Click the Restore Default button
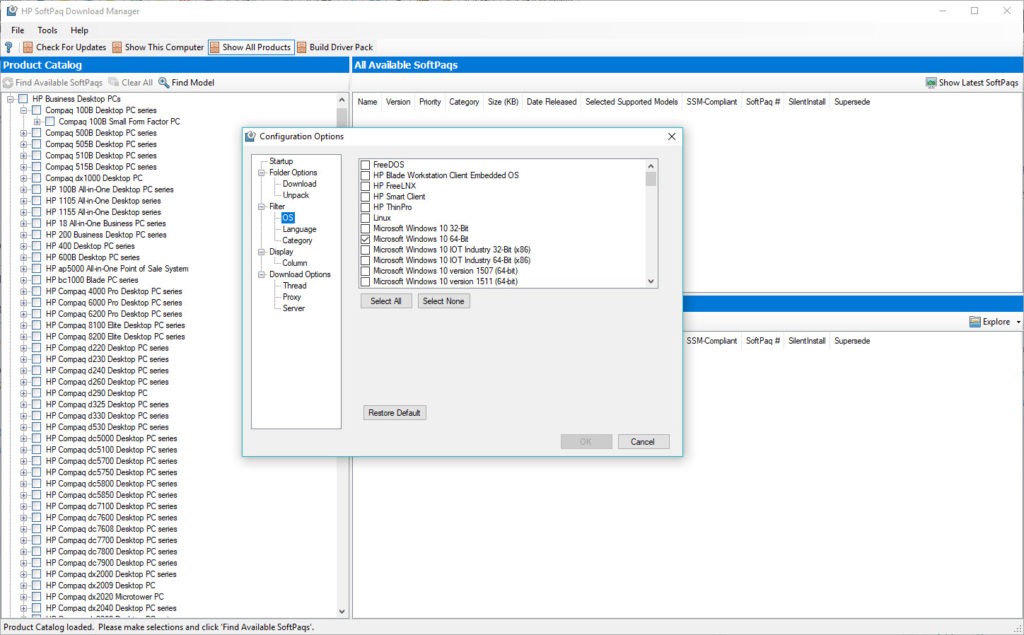This screenshot has width=1024, height=635. (394, 413)
